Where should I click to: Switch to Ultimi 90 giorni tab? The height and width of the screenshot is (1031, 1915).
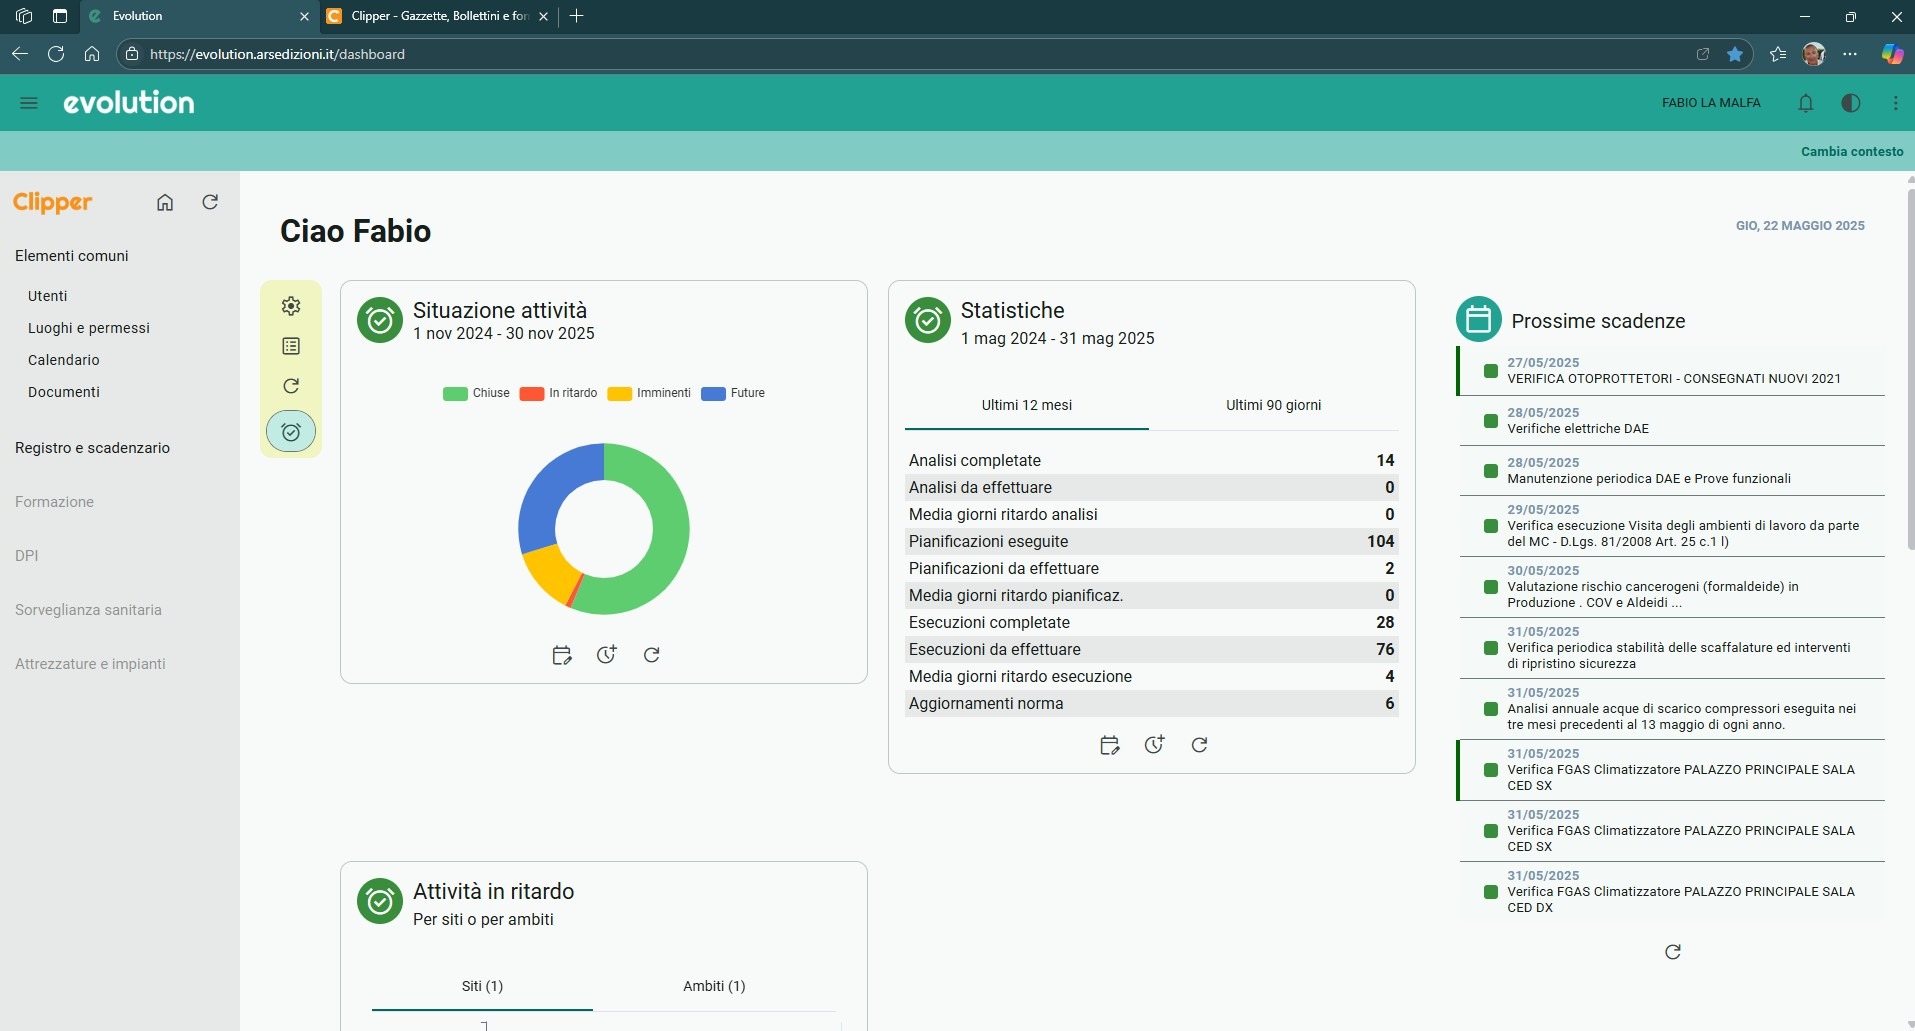coord(1274,405)
